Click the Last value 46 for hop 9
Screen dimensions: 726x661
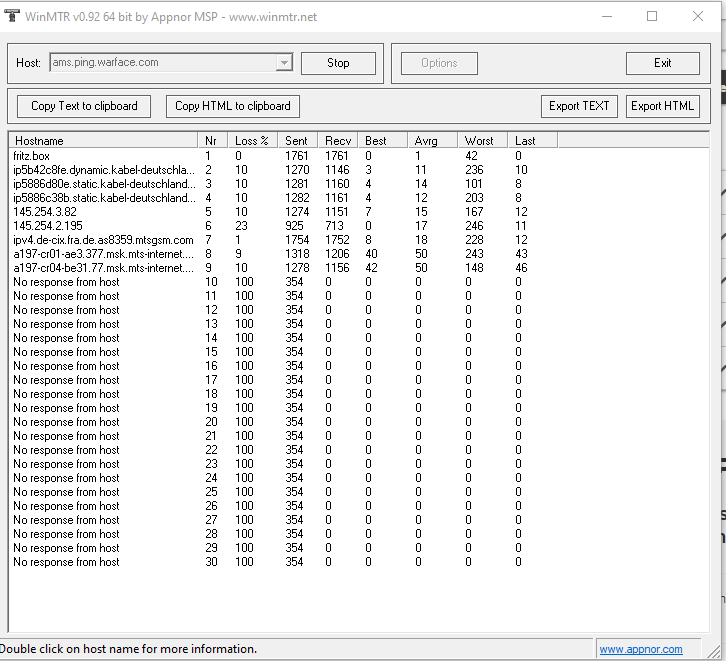(x=521, y=268)
